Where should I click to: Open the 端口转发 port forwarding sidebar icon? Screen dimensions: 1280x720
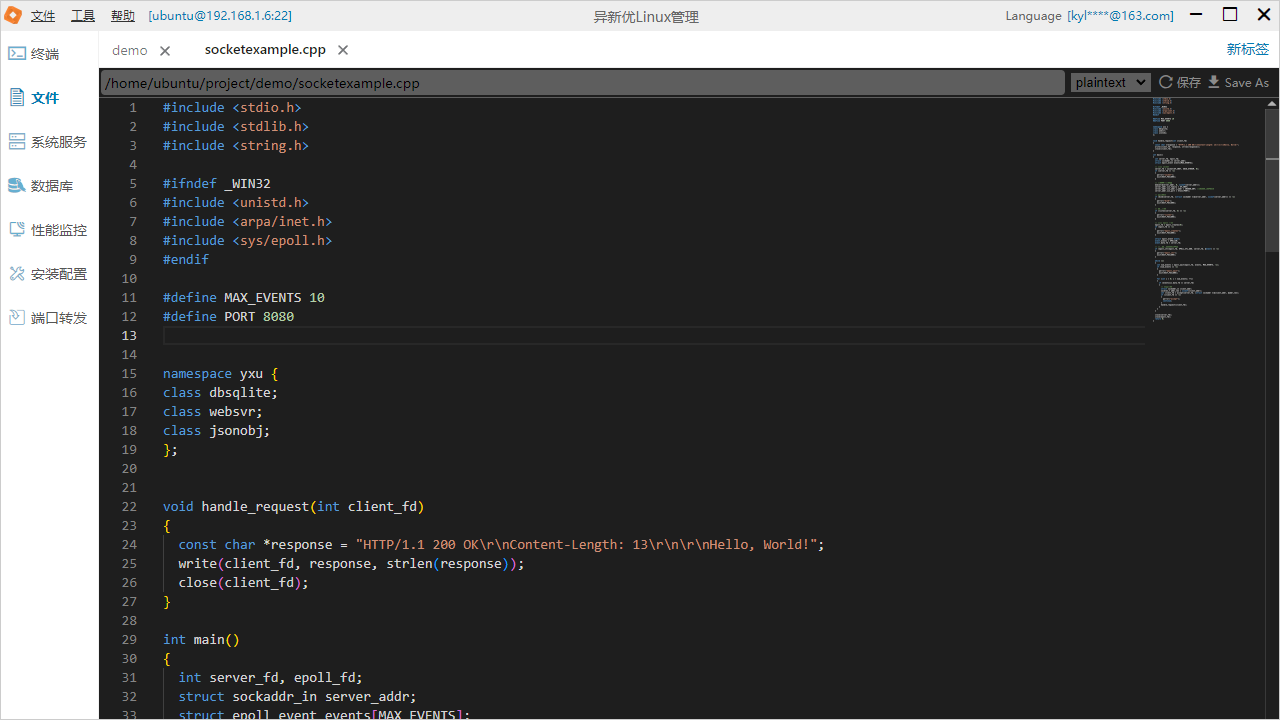[x=17, y=318]
